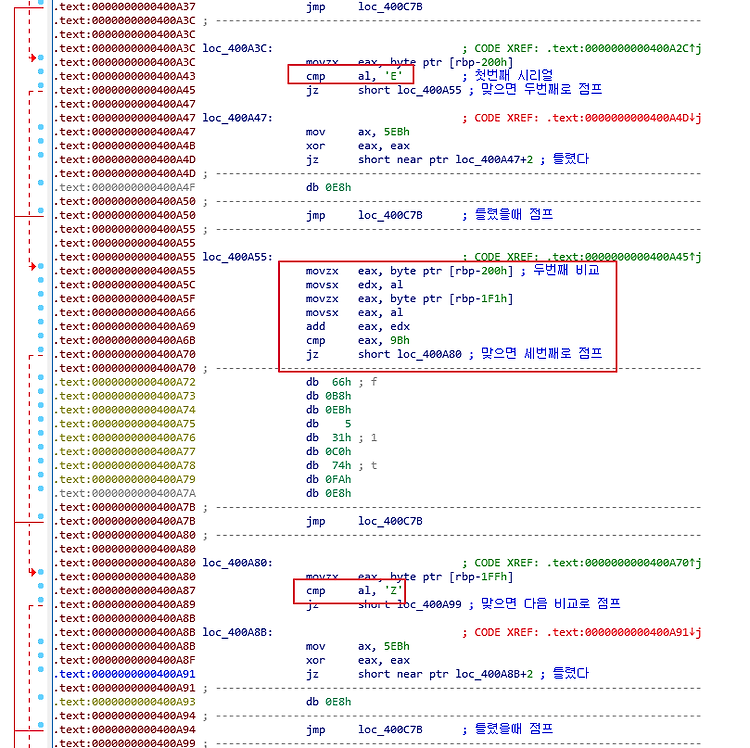Select db 0C0h byte at 400A77
The image size is (750, 748).
point(328,451)
